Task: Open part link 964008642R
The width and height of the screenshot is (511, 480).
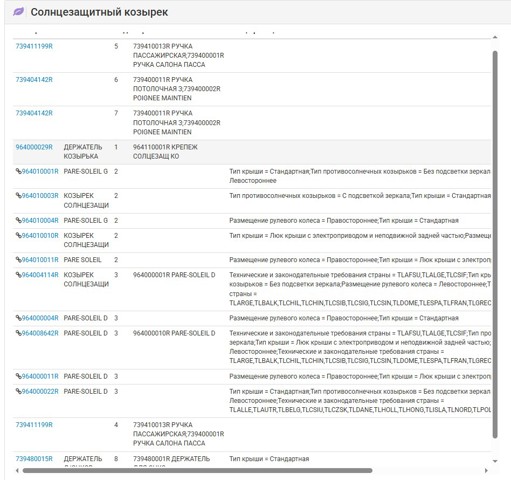Action: (x=40, y=333)
